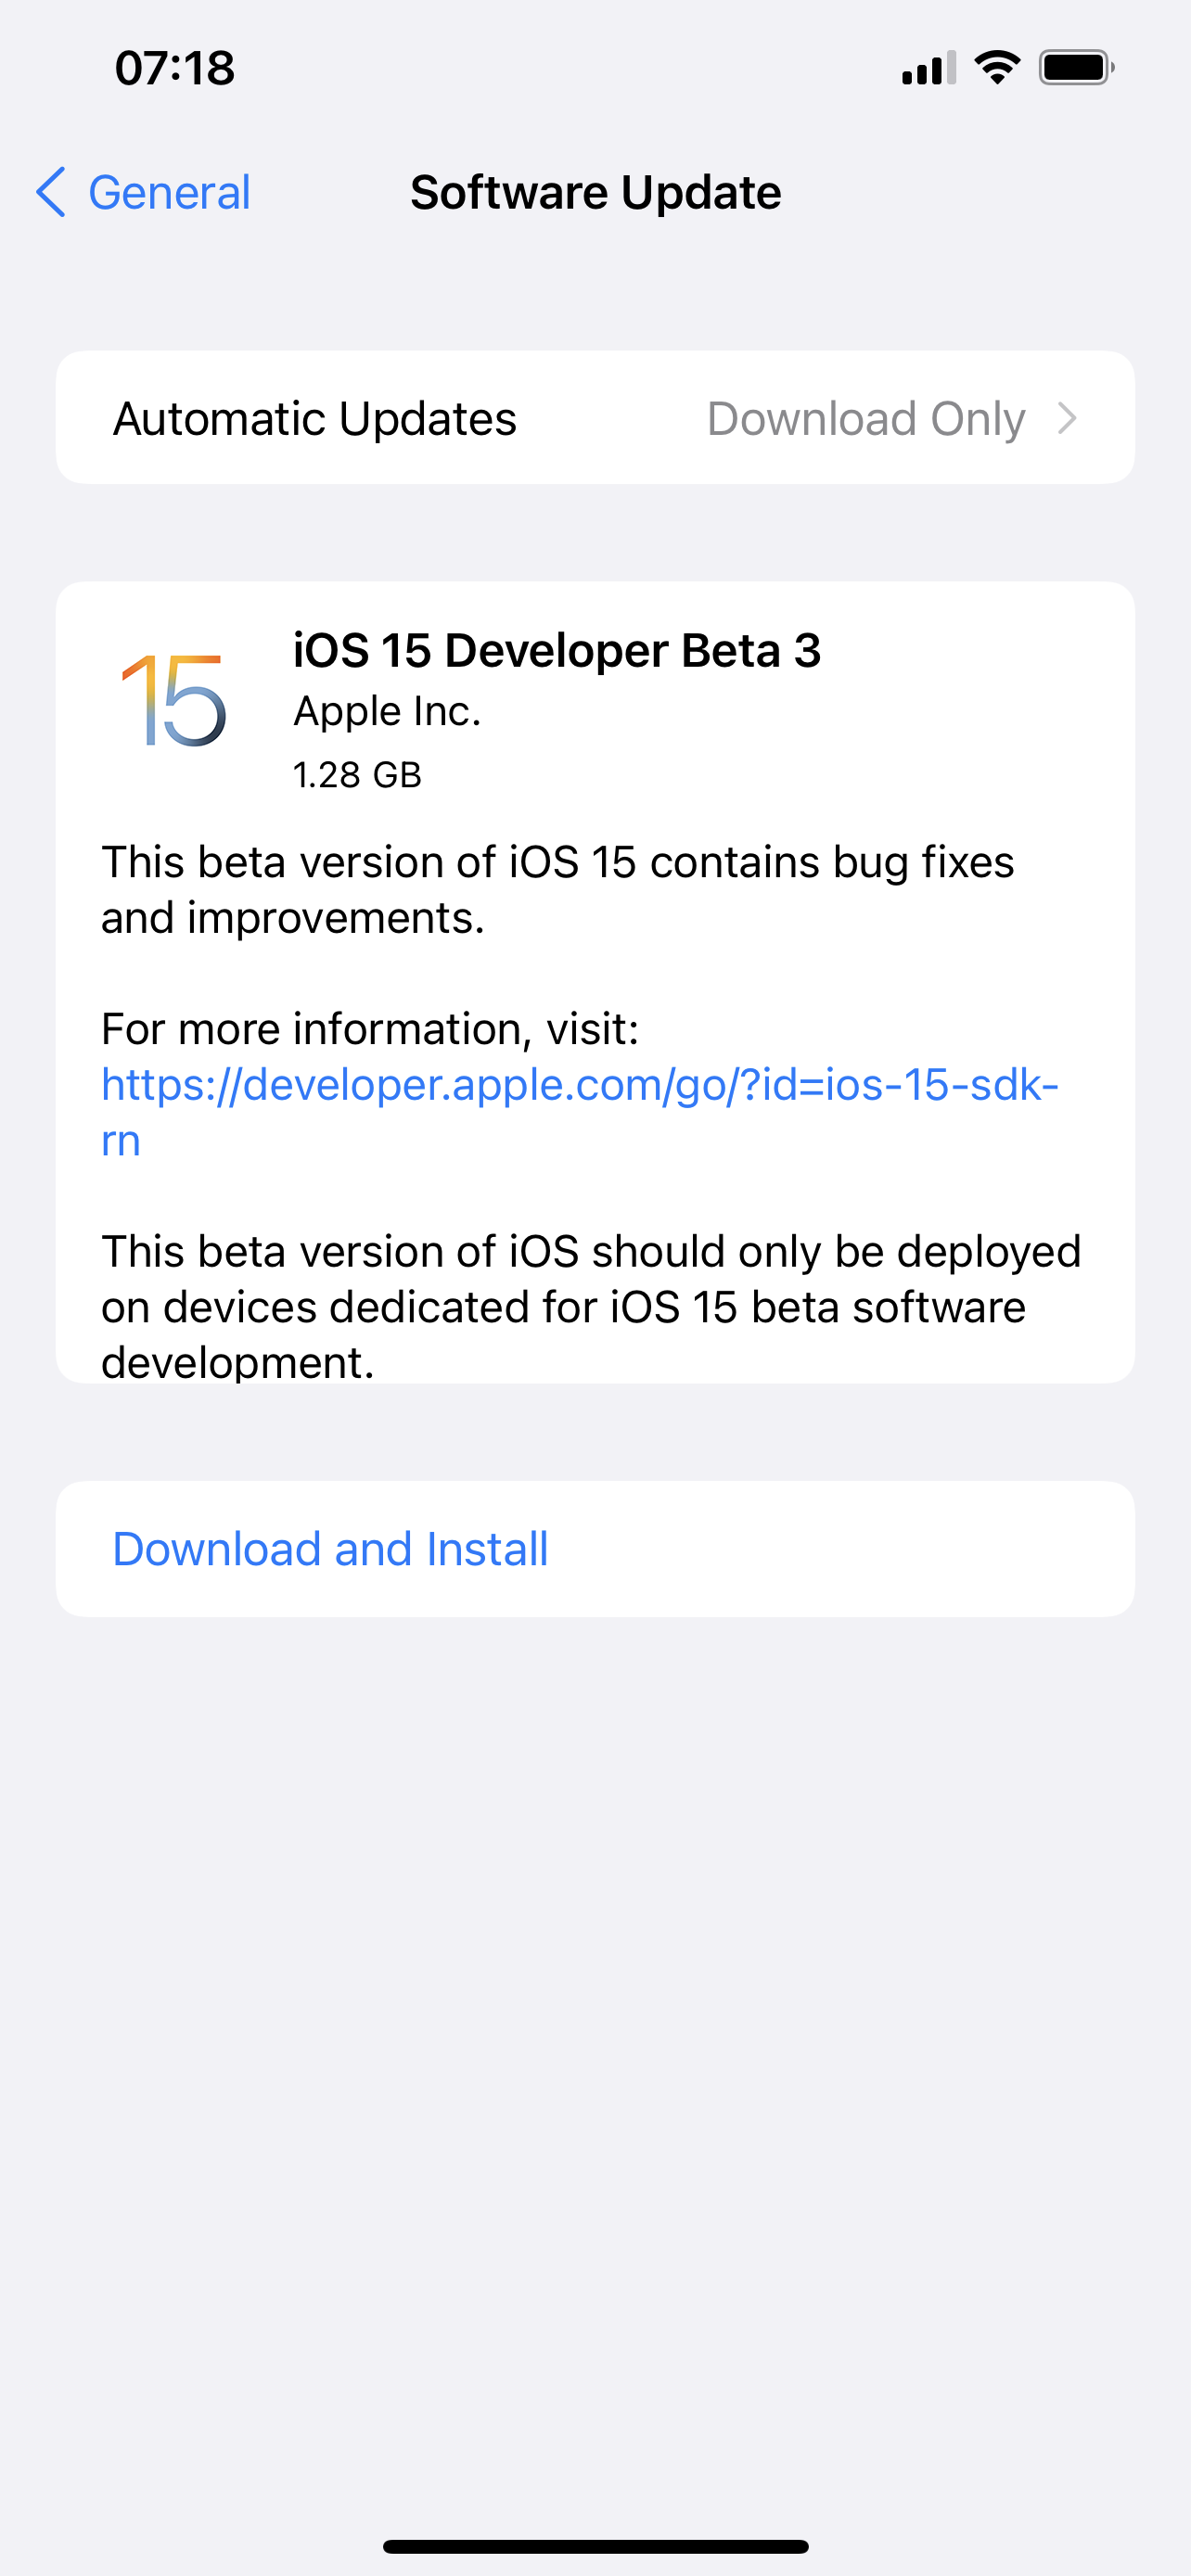Tap the 07:18 clock in status bar
Screen dimensions: 1191x2576
pyautogui.click(x=175, y=68)
